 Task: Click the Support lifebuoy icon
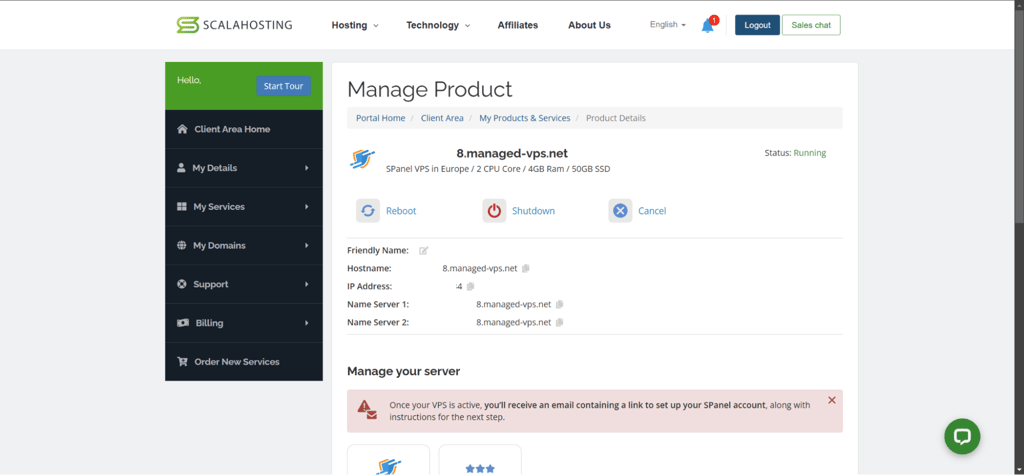182,284
